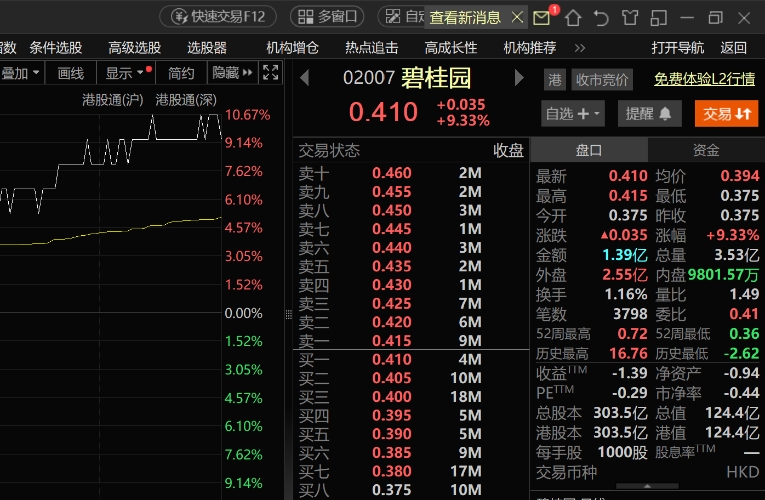
Task: Click the orange 交易 trade button
Action: (726, 114)
